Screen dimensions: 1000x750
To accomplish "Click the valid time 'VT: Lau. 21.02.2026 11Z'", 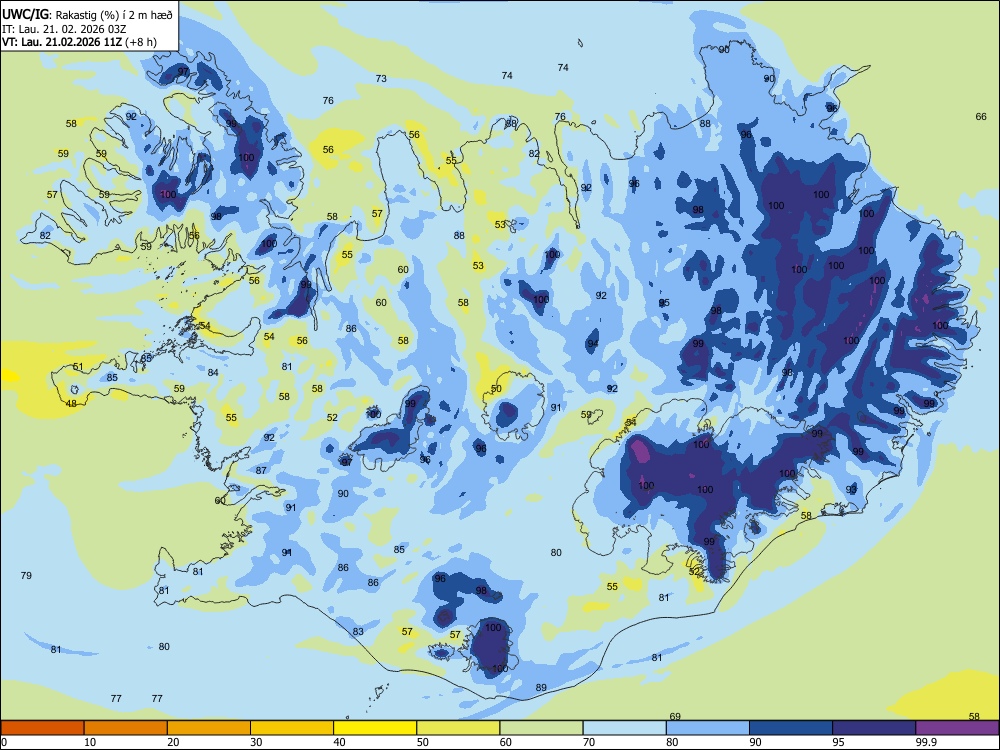I will point(64,42).
